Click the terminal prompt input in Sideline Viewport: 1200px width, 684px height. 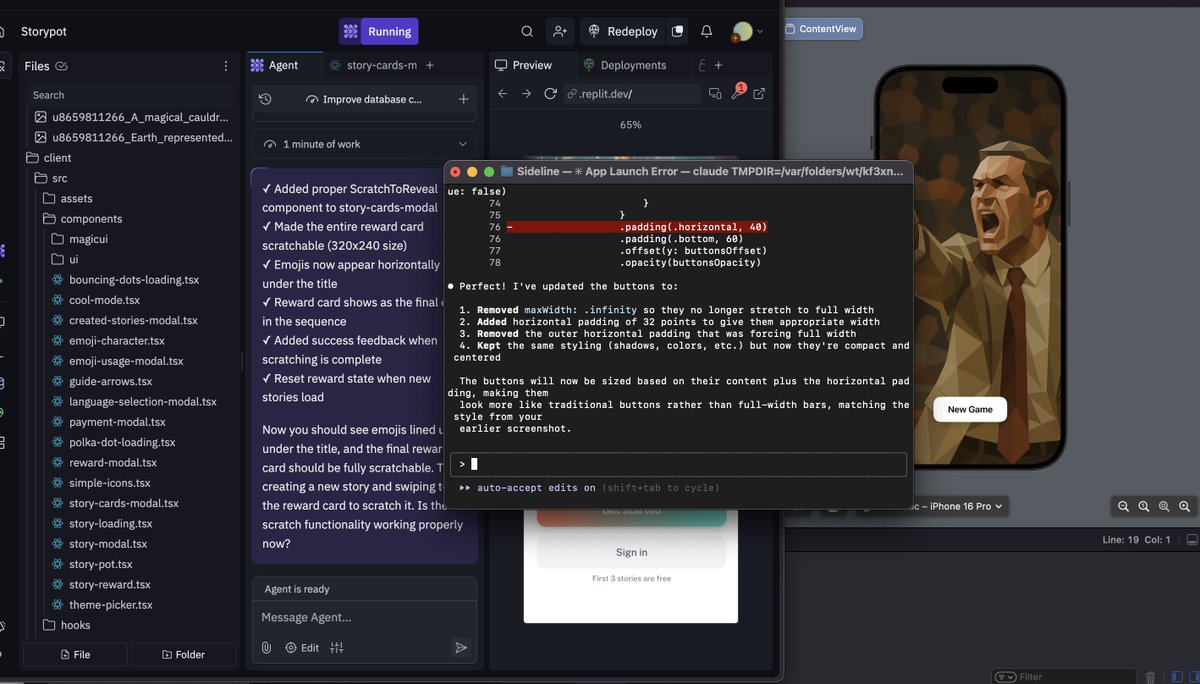point(678,464)
